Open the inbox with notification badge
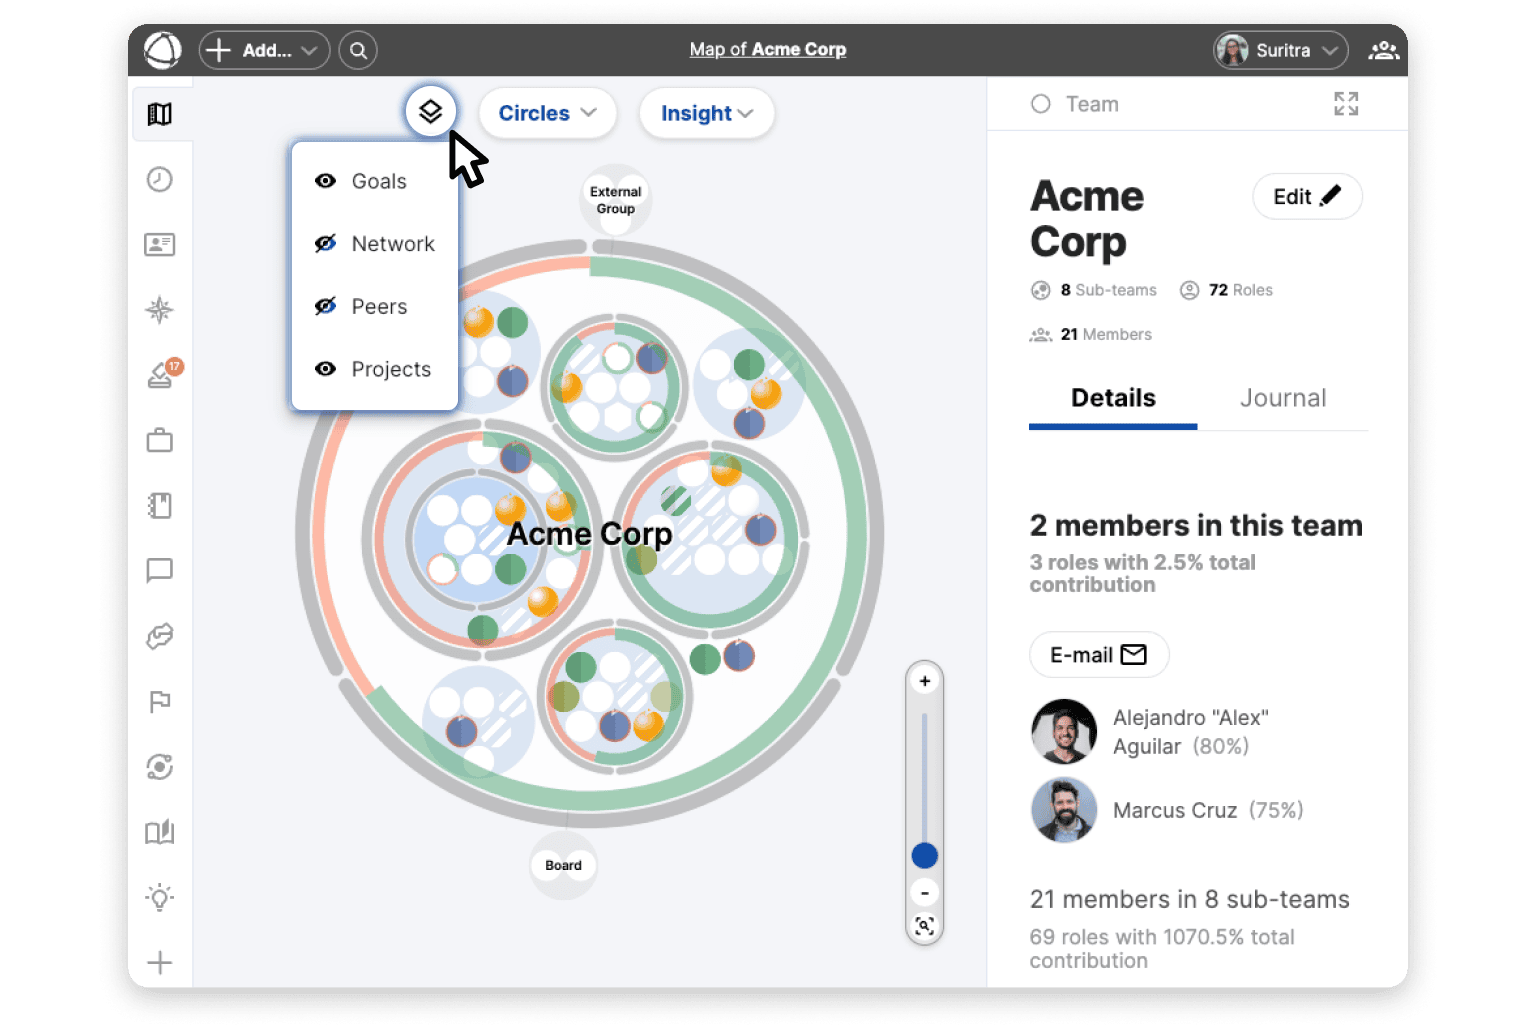The image size is (1536, 1028). point(160,375)
